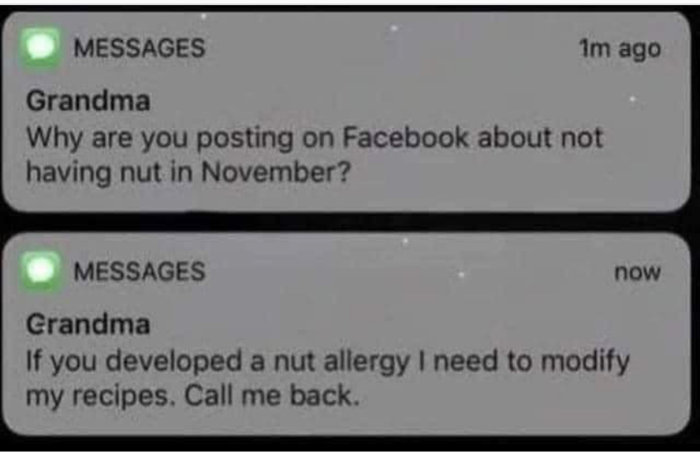
Task: Open the 'Why are you posting on Facebook' message
Action: 315,155
